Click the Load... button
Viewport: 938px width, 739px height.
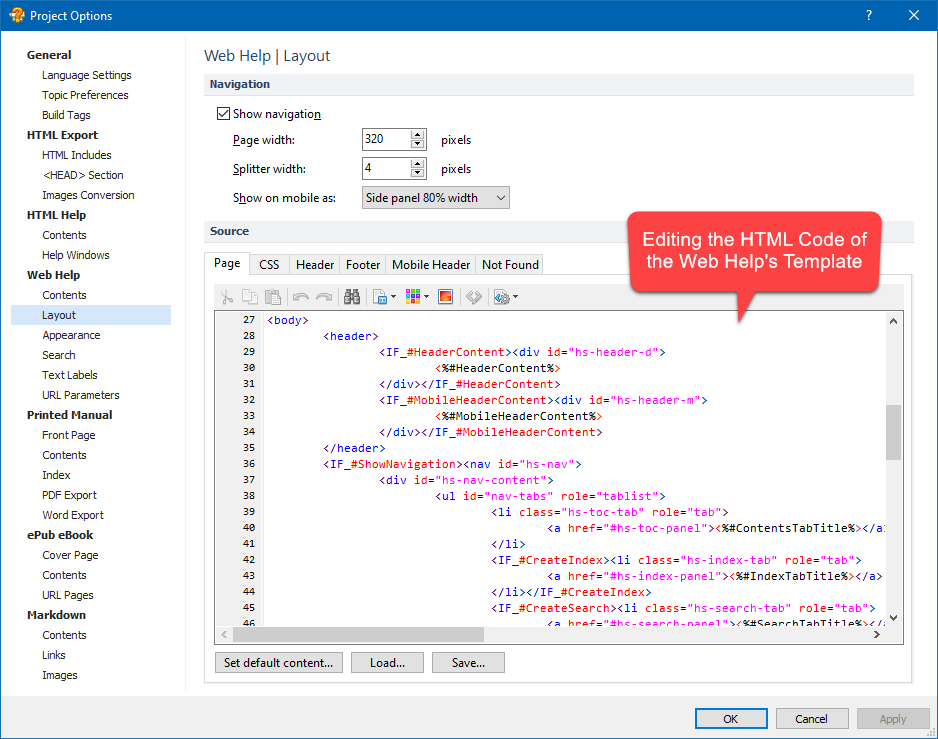(x=388, y=662)
